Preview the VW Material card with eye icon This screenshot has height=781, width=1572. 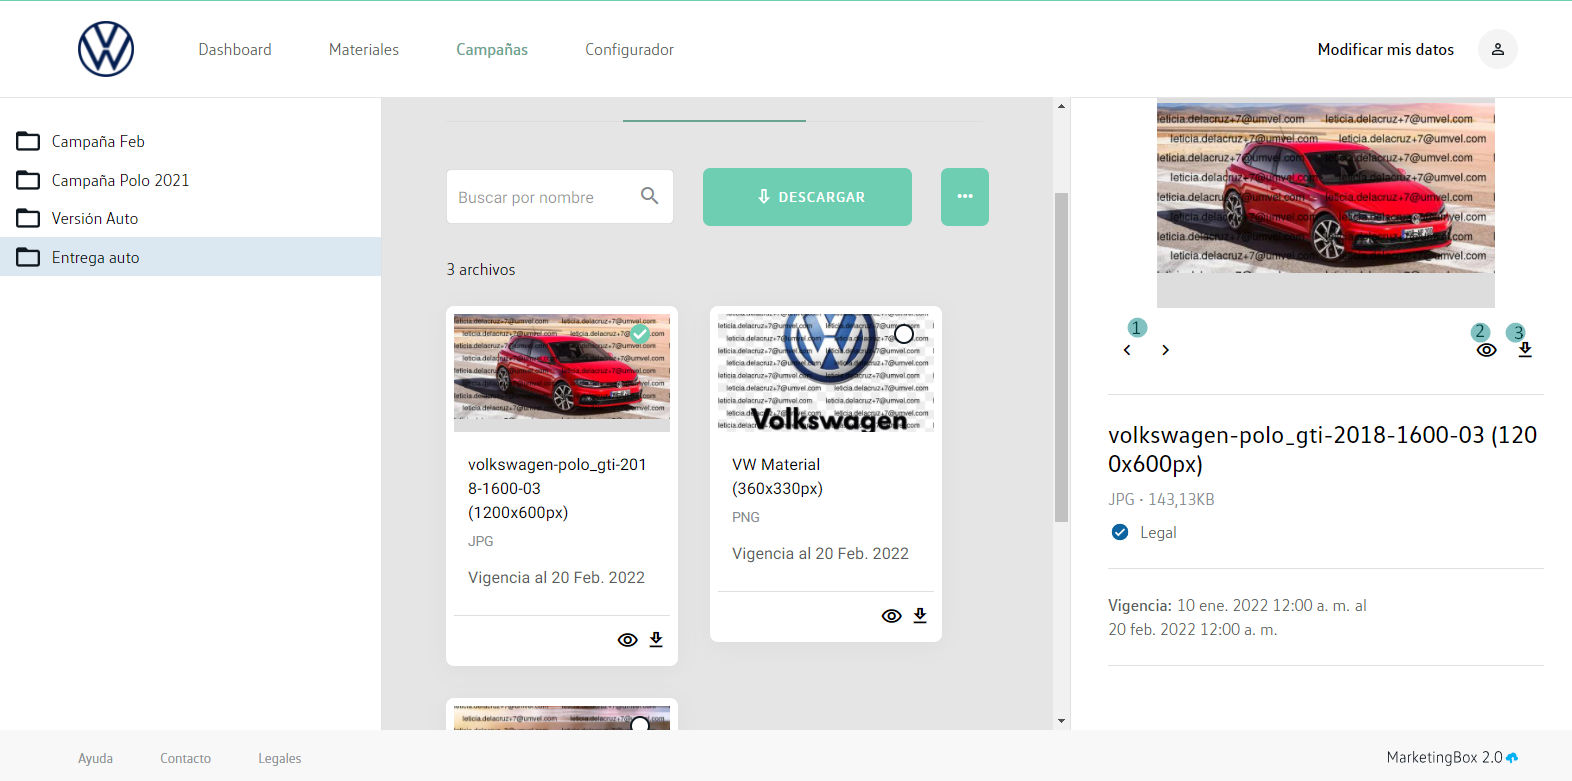892,616
